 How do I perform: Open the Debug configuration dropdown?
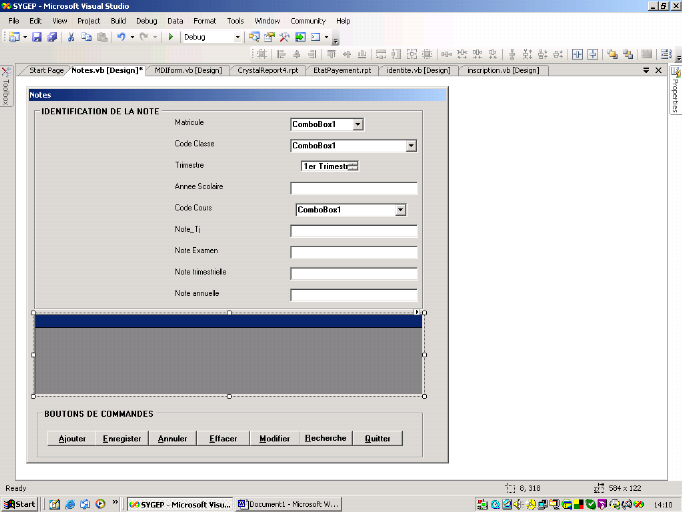[x=238, y=37]
